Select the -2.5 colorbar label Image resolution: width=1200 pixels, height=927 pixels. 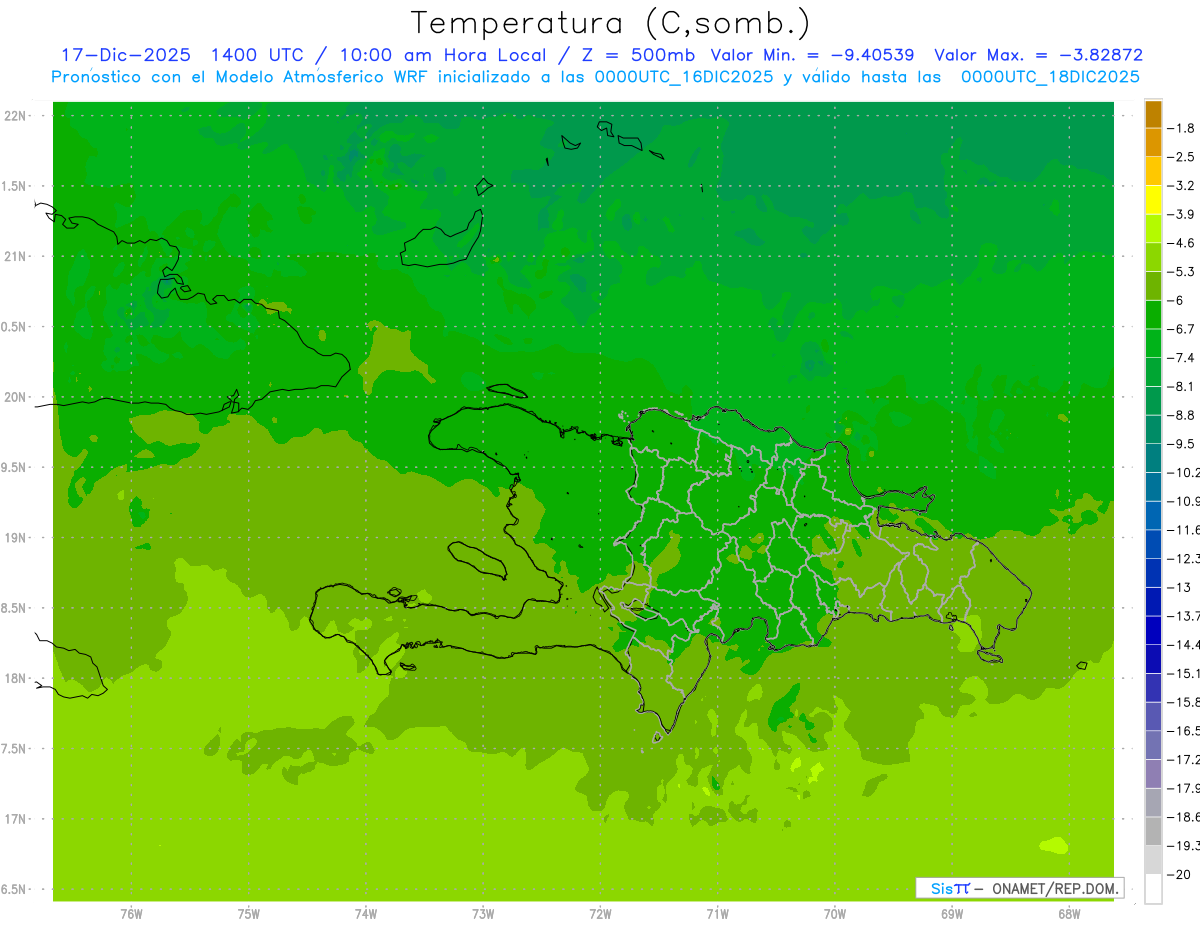click(x=1181, y=158)
